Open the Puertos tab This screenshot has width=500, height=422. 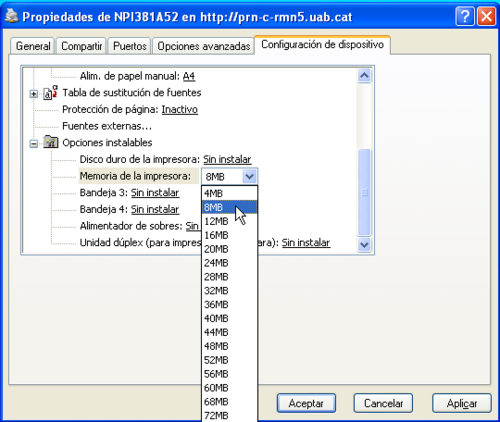130,46
